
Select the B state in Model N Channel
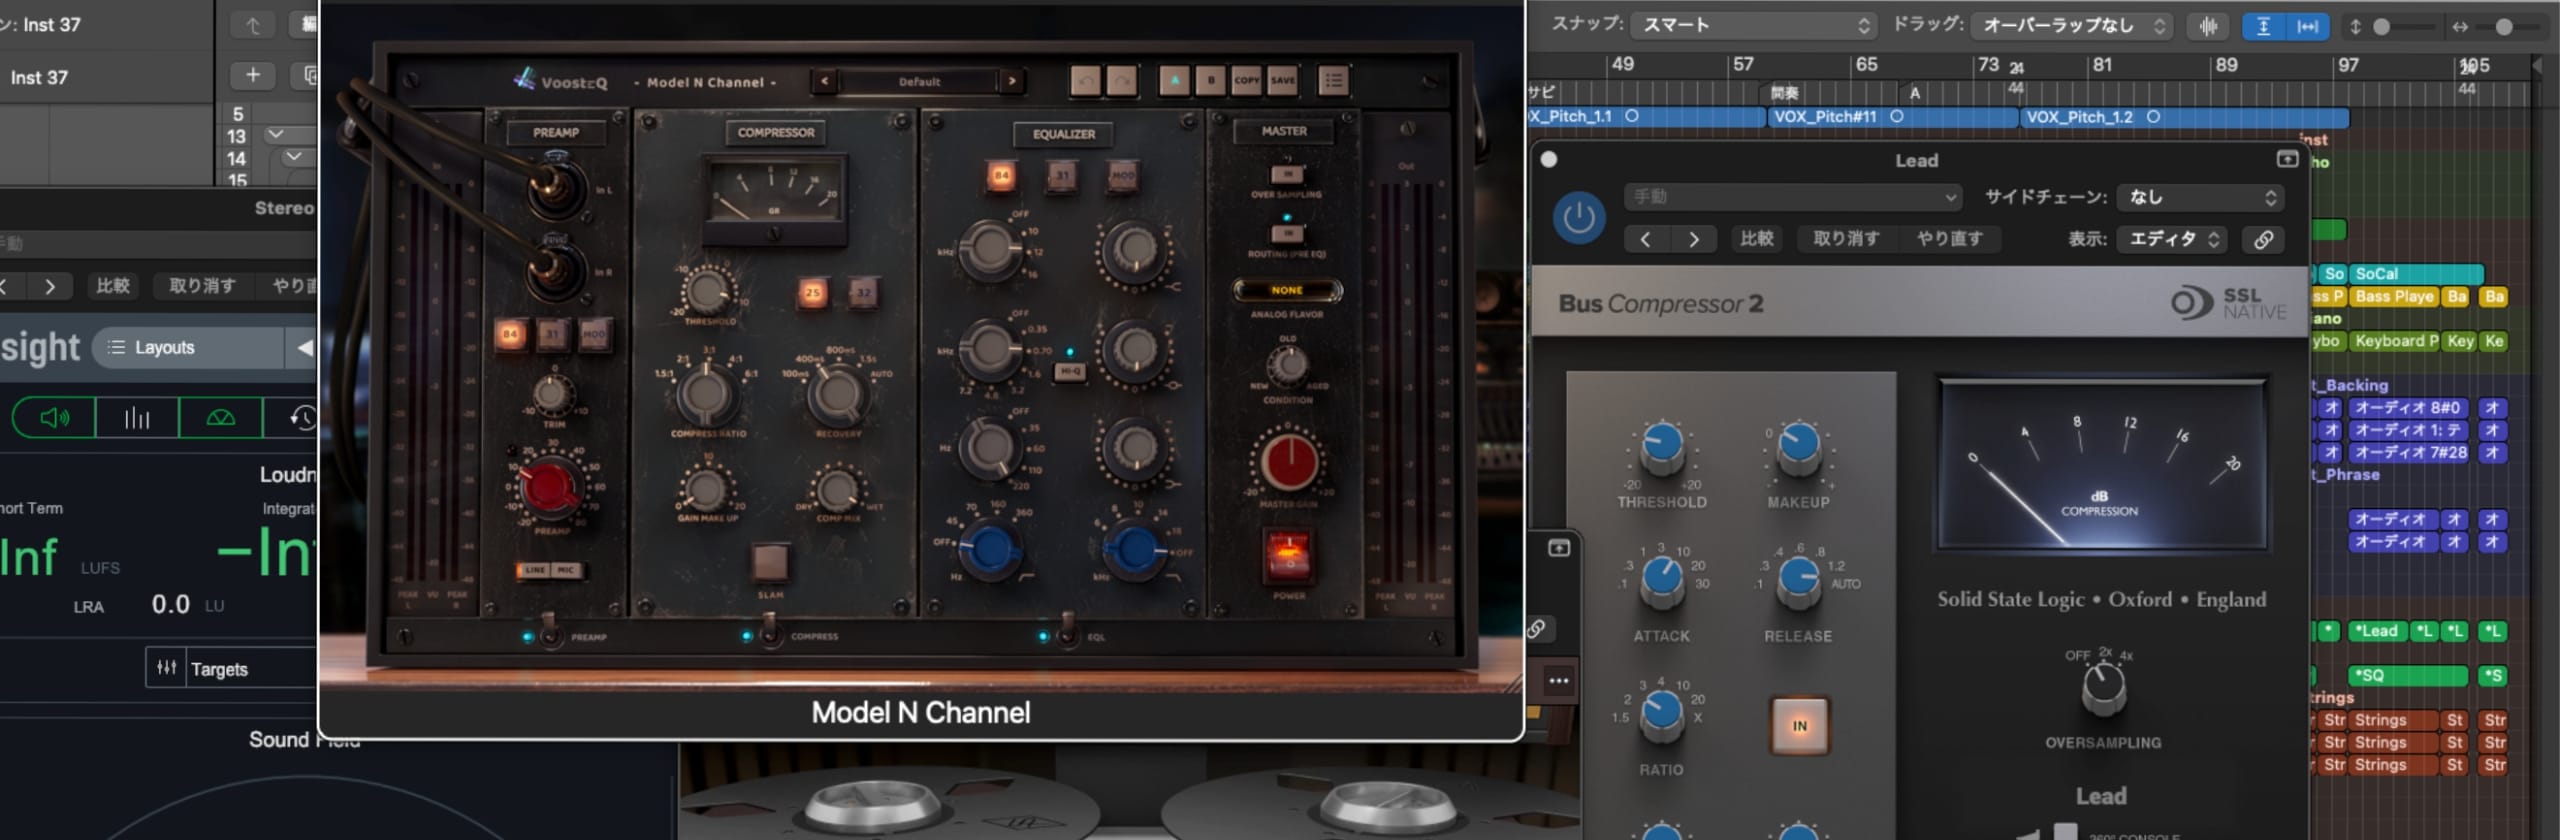[x=1210, y=81]
